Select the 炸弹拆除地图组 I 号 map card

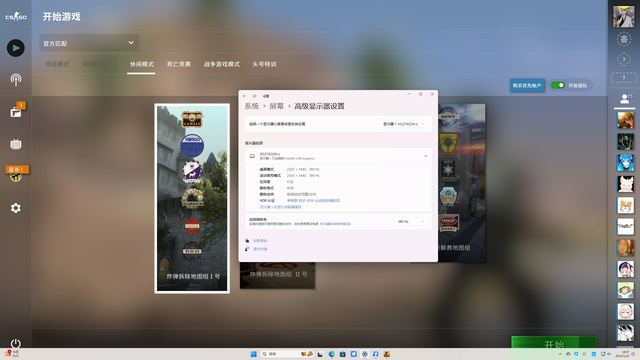(x=192, y=198)
